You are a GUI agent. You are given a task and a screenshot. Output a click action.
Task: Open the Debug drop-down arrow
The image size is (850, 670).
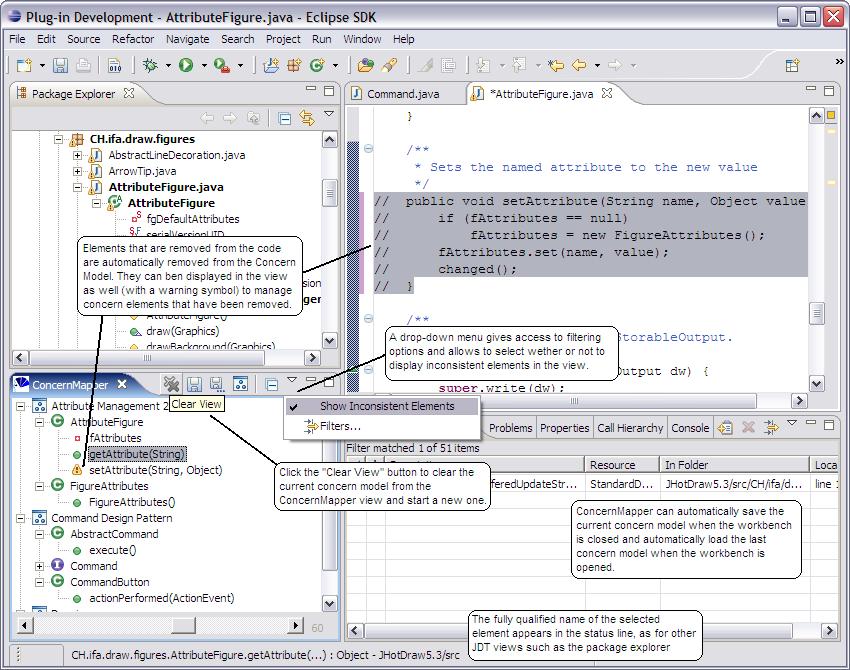[168, 66]
